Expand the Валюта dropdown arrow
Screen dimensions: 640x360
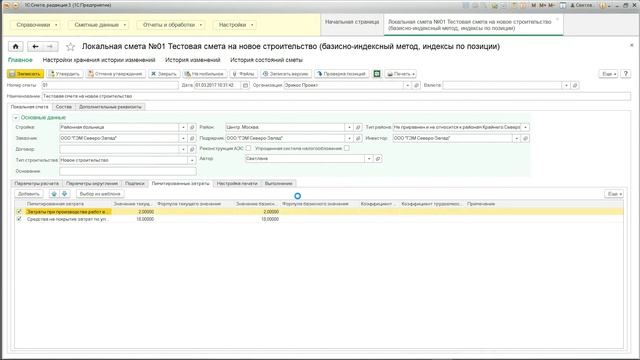566,85
